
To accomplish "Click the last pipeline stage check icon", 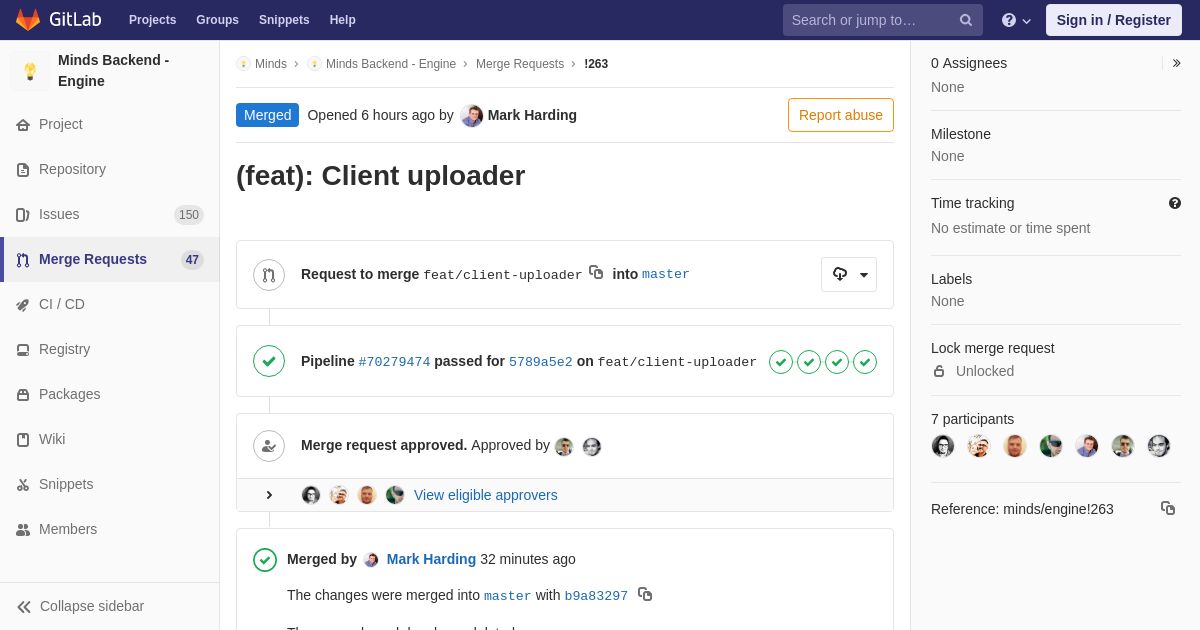I will [x=865, y=362].
